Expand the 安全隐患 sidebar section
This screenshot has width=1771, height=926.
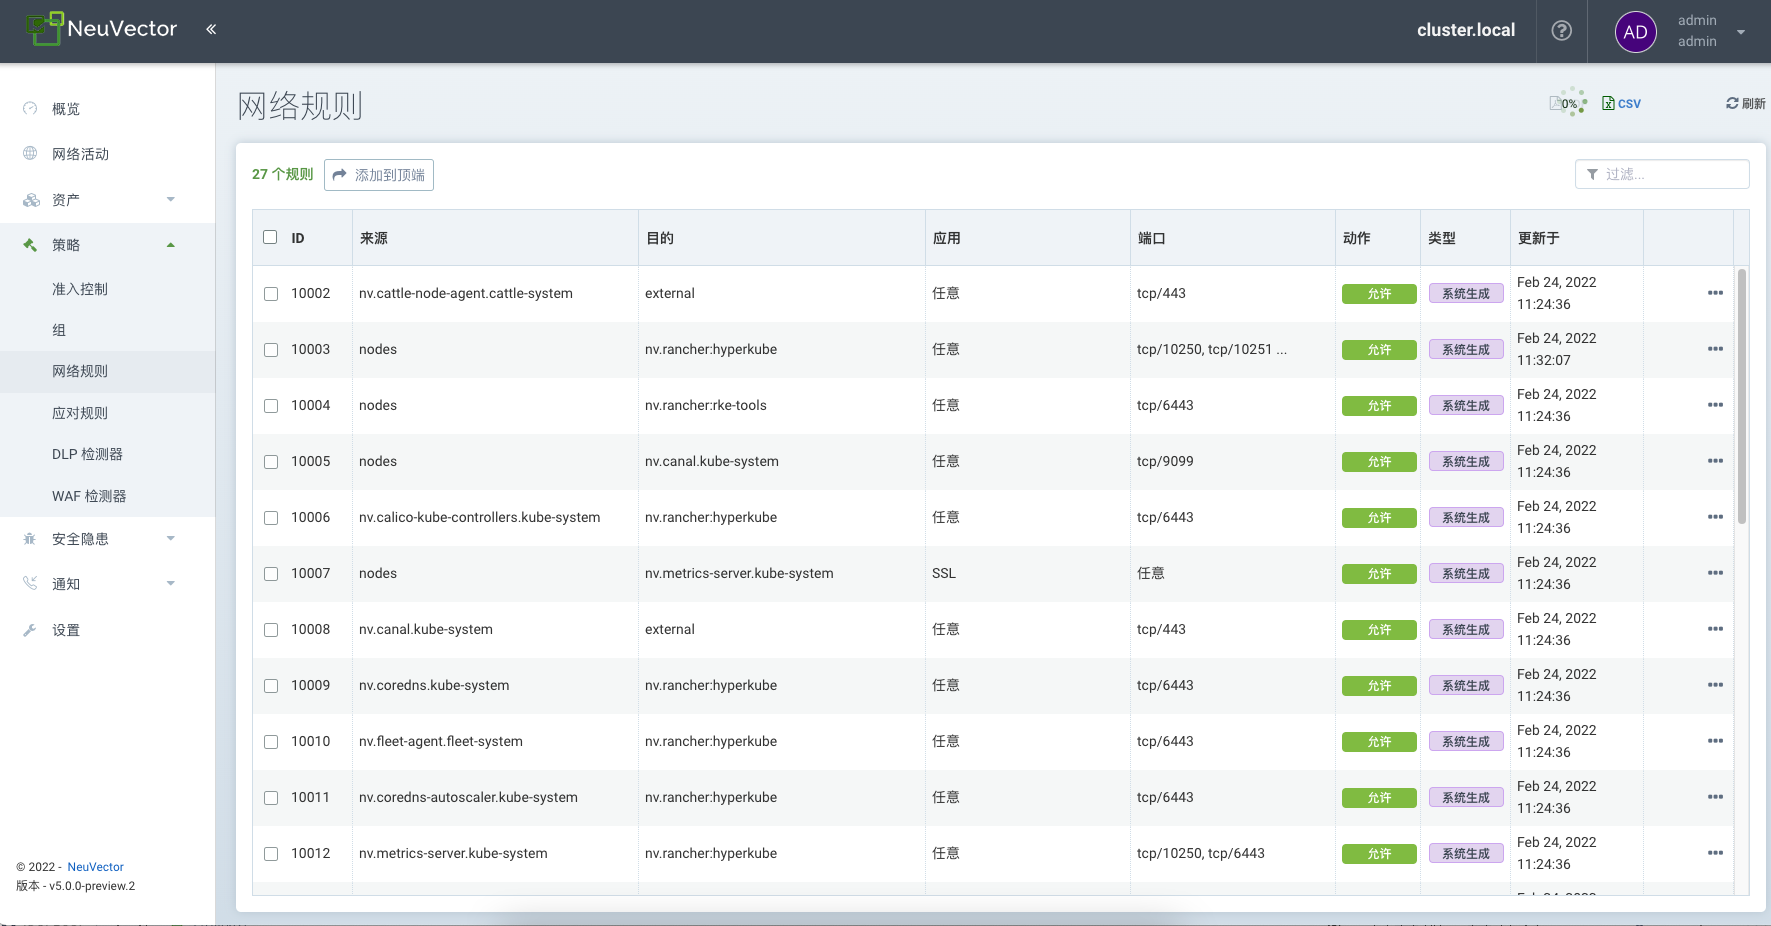pyautogui.click(x=100, y=539)
